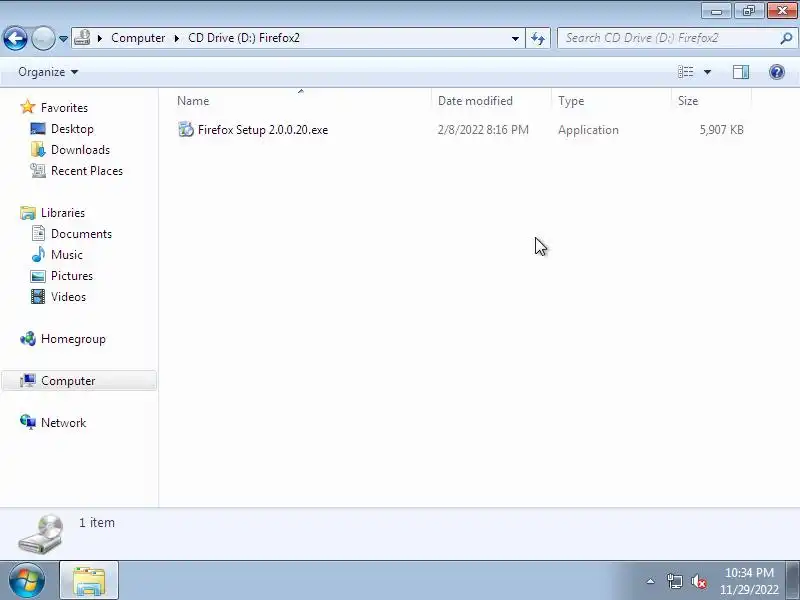Open Recent Places from Favorites

[87, 170]
